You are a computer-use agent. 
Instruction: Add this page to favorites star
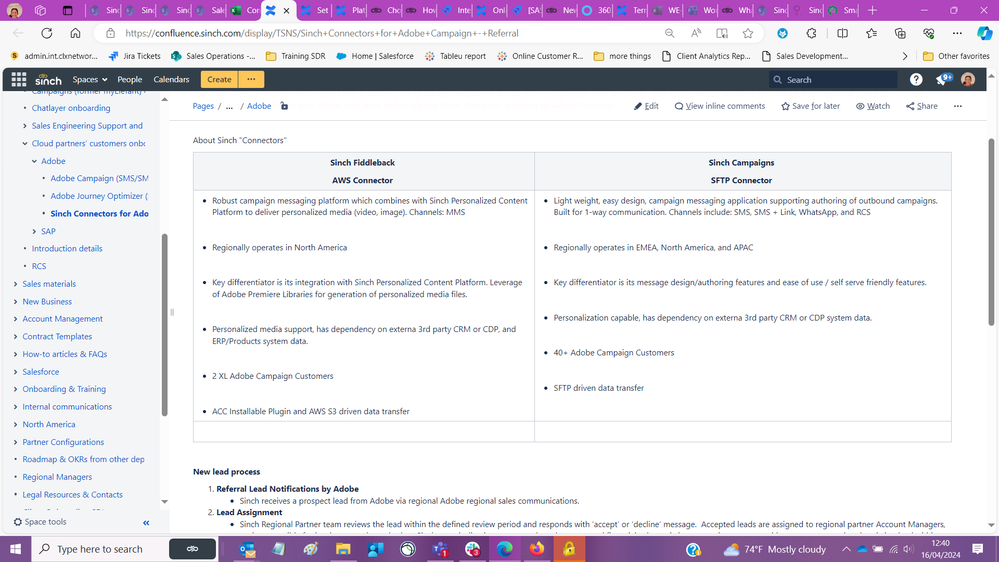[748, 33]
